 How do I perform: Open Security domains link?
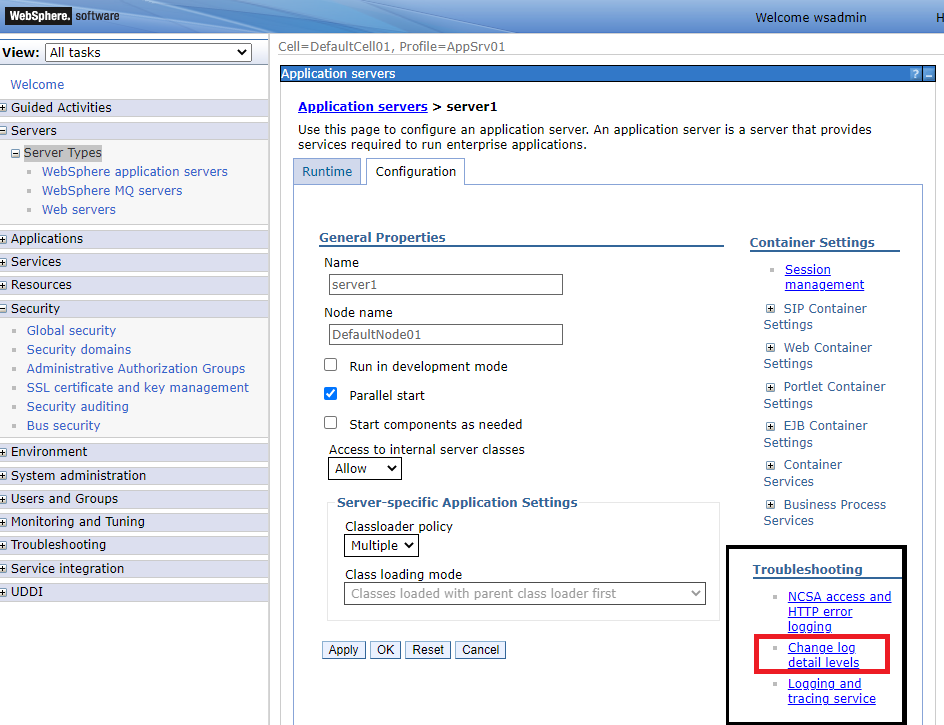click(79, 350)
